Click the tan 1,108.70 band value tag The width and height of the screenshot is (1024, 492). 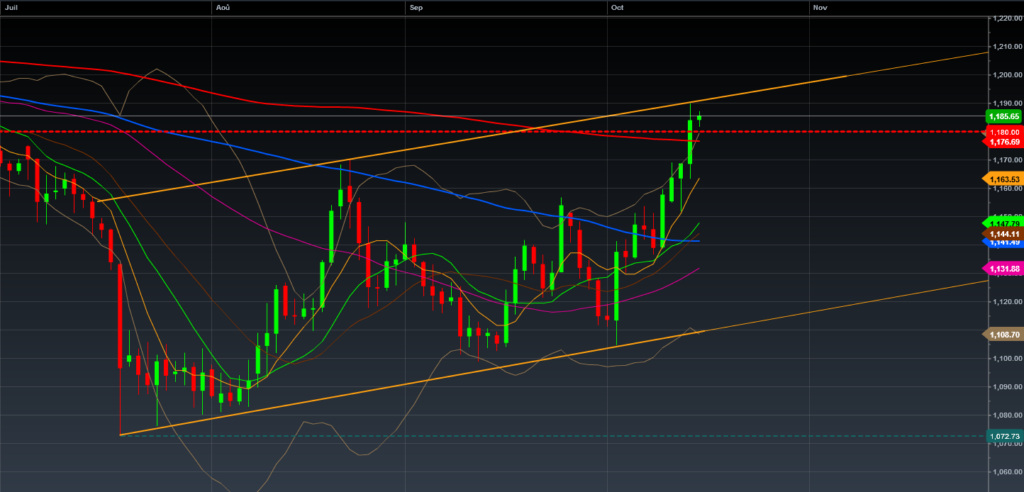tap(1003, 335)
